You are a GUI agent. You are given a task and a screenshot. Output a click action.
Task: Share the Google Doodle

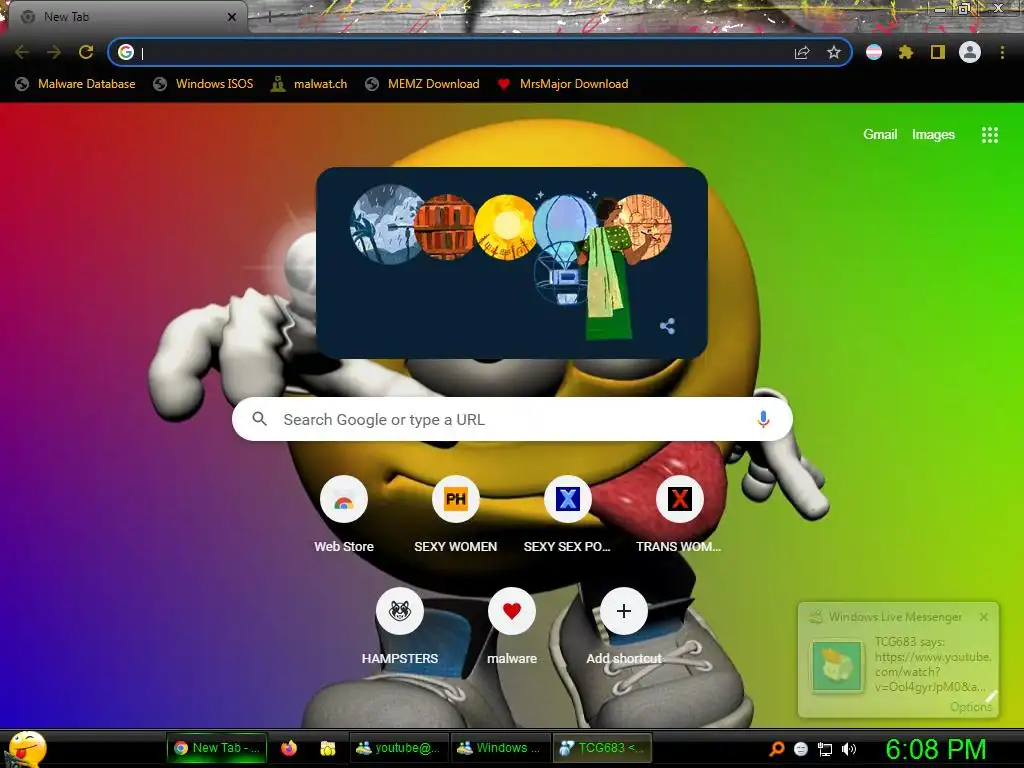[x=667, y=326]
